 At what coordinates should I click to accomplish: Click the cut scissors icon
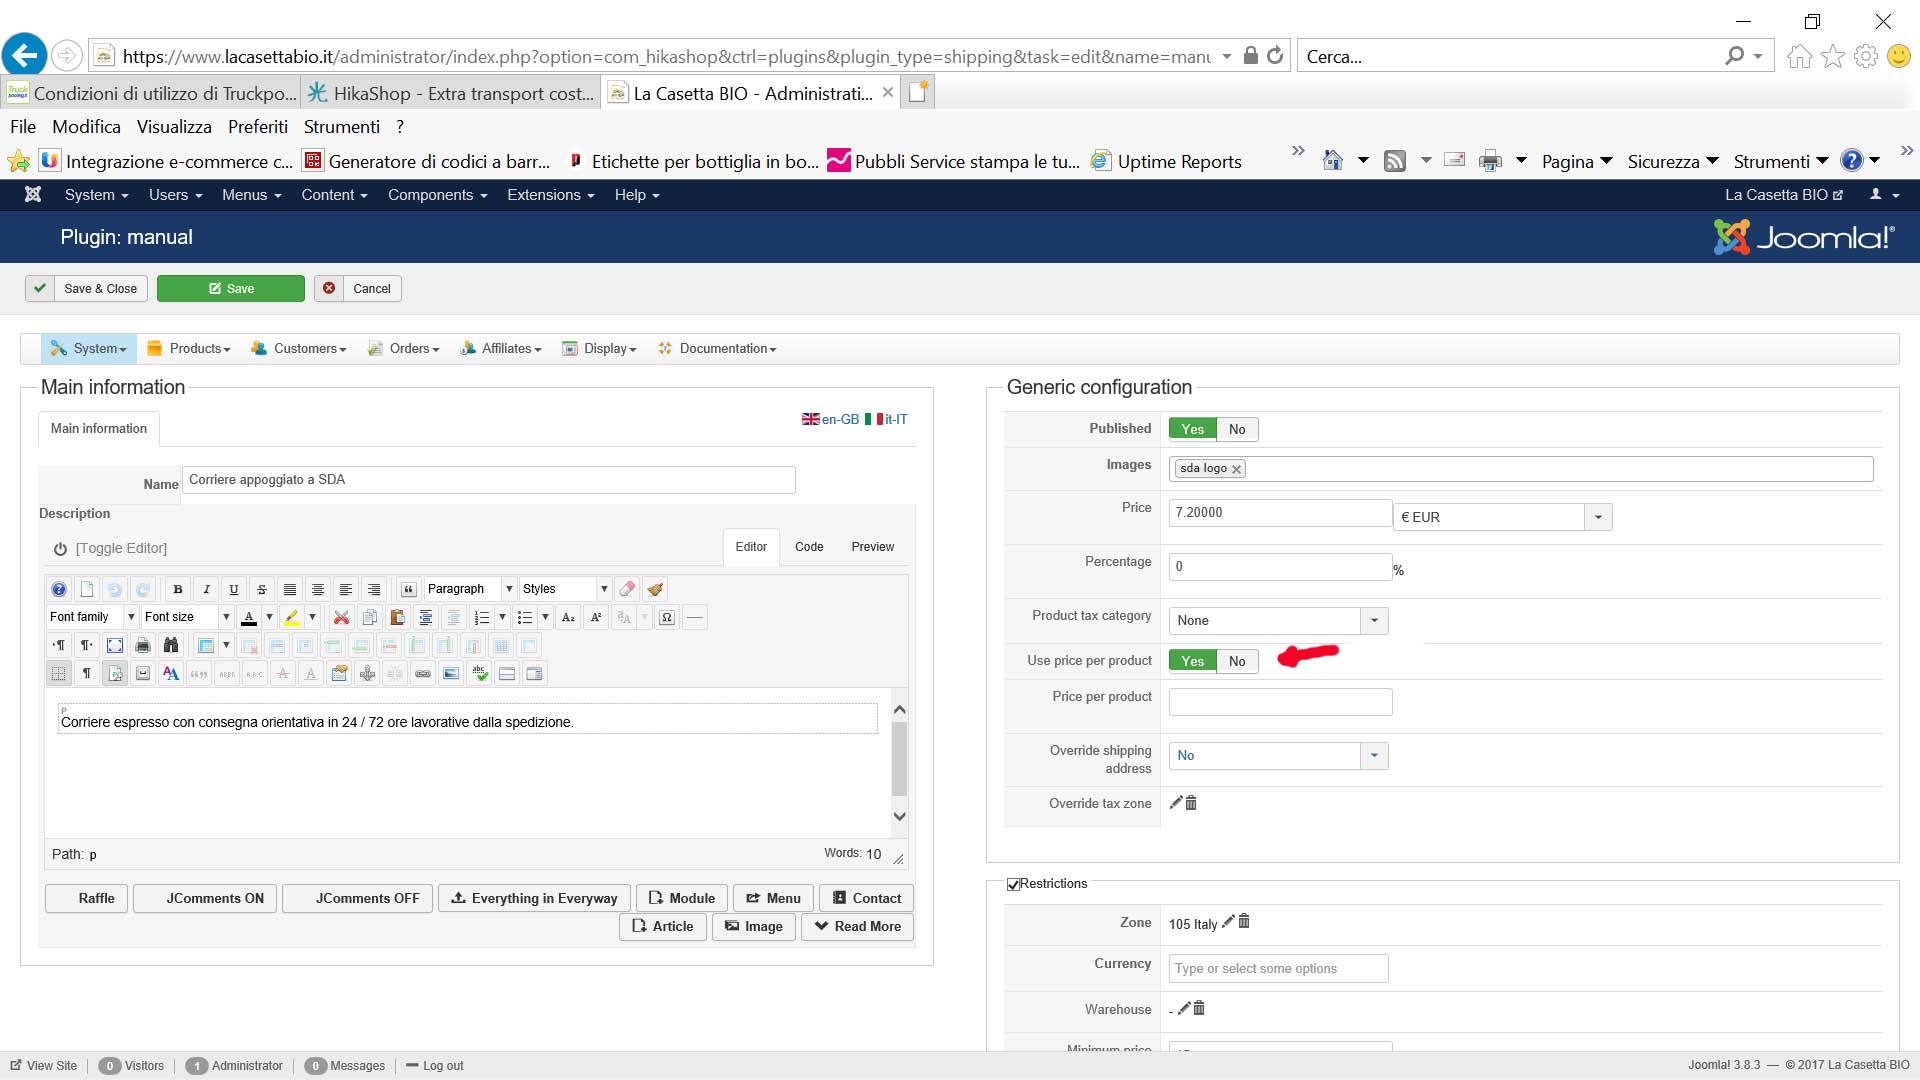tap(341, 617)
